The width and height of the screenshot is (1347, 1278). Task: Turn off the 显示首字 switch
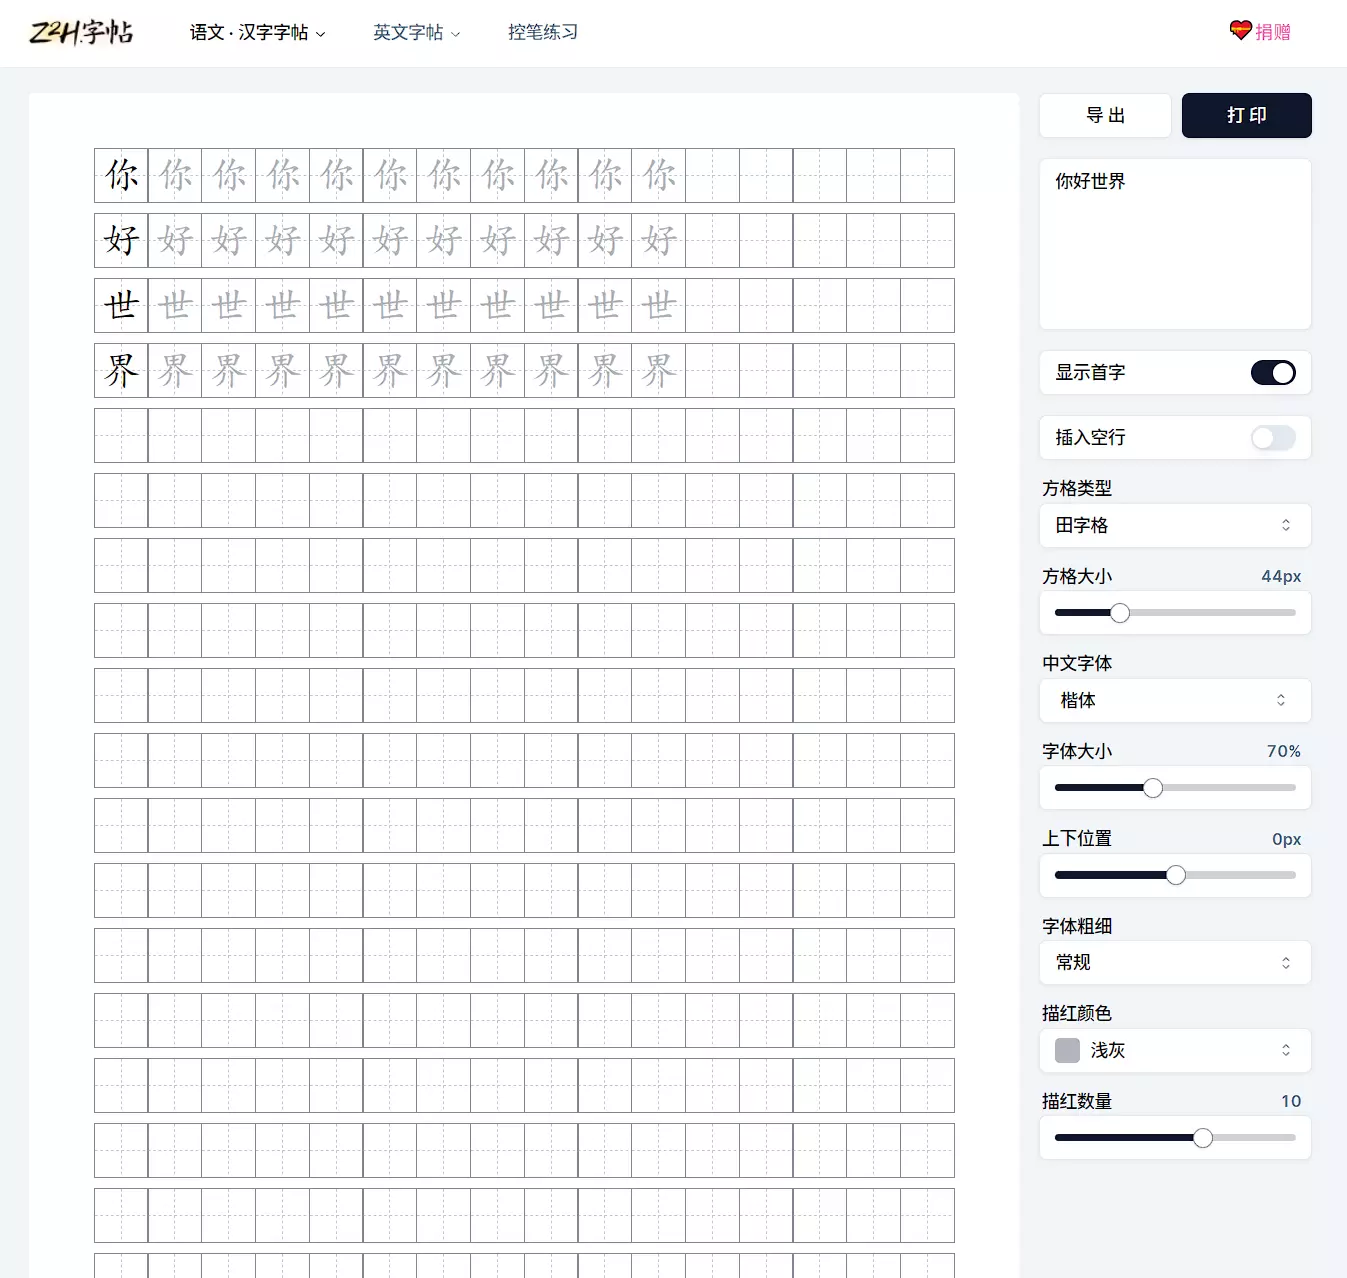tap(1273, 373)
